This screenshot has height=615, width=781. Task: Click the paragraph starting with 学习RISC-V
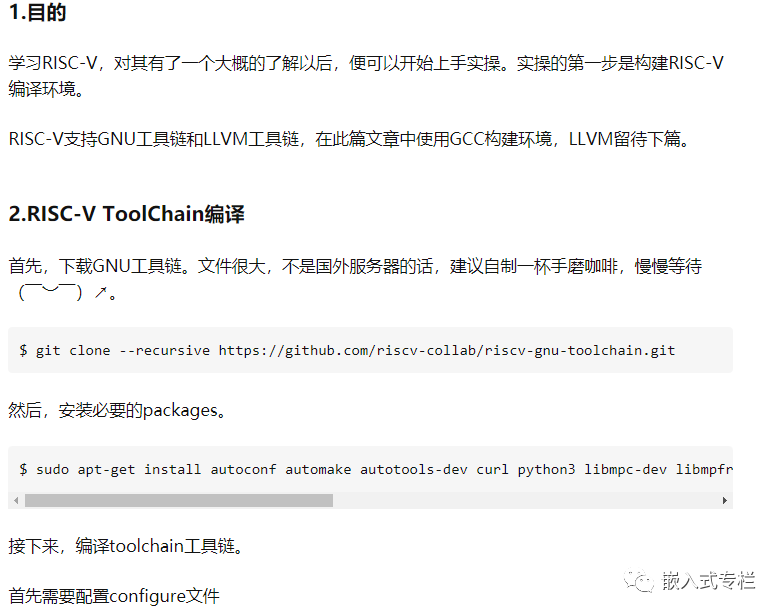pyautogui.click(x=366, y=76)
